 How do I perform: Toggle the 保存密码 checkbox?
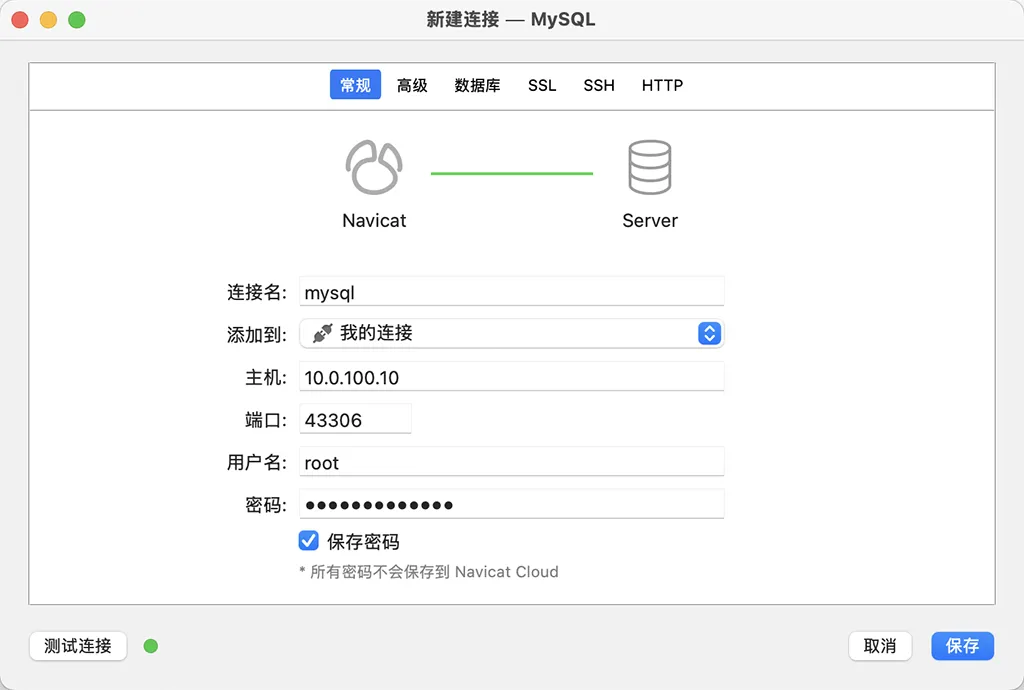(309, 541)
